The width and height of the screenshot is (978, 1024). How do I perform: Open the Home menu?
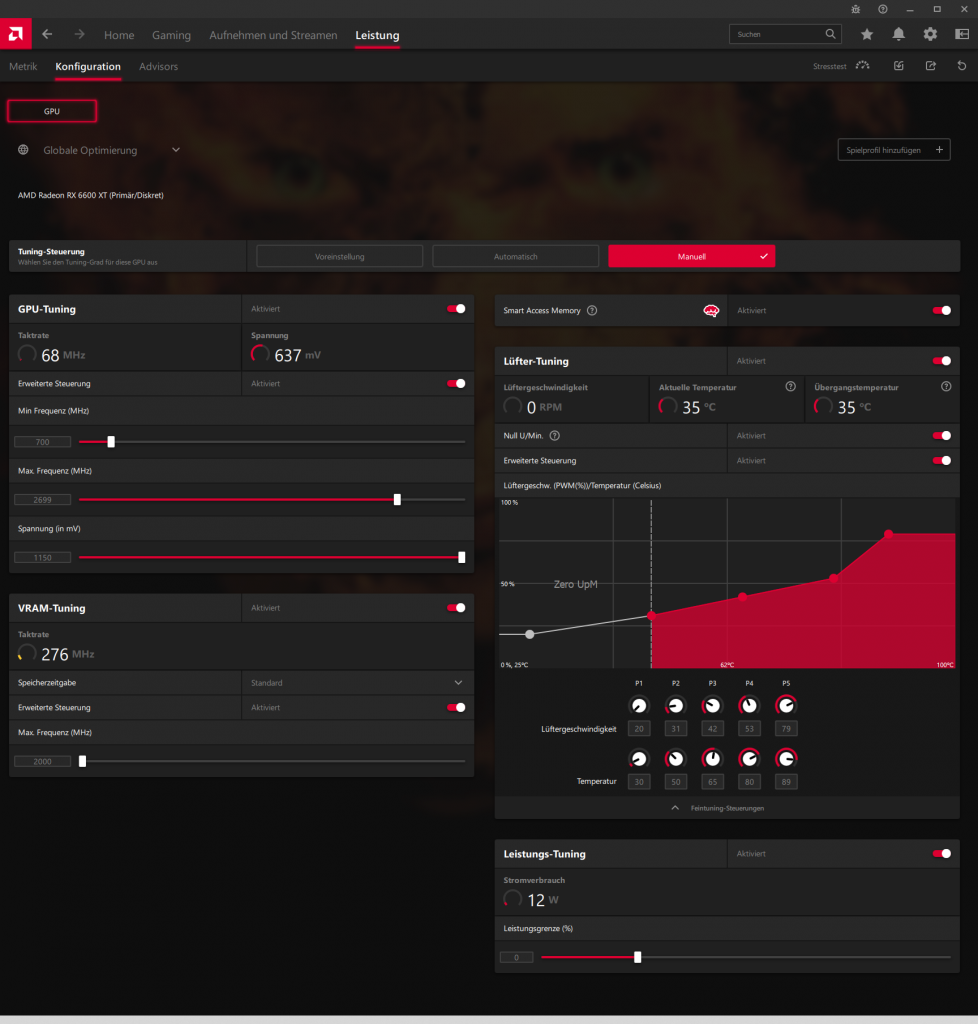coord(119,35)
